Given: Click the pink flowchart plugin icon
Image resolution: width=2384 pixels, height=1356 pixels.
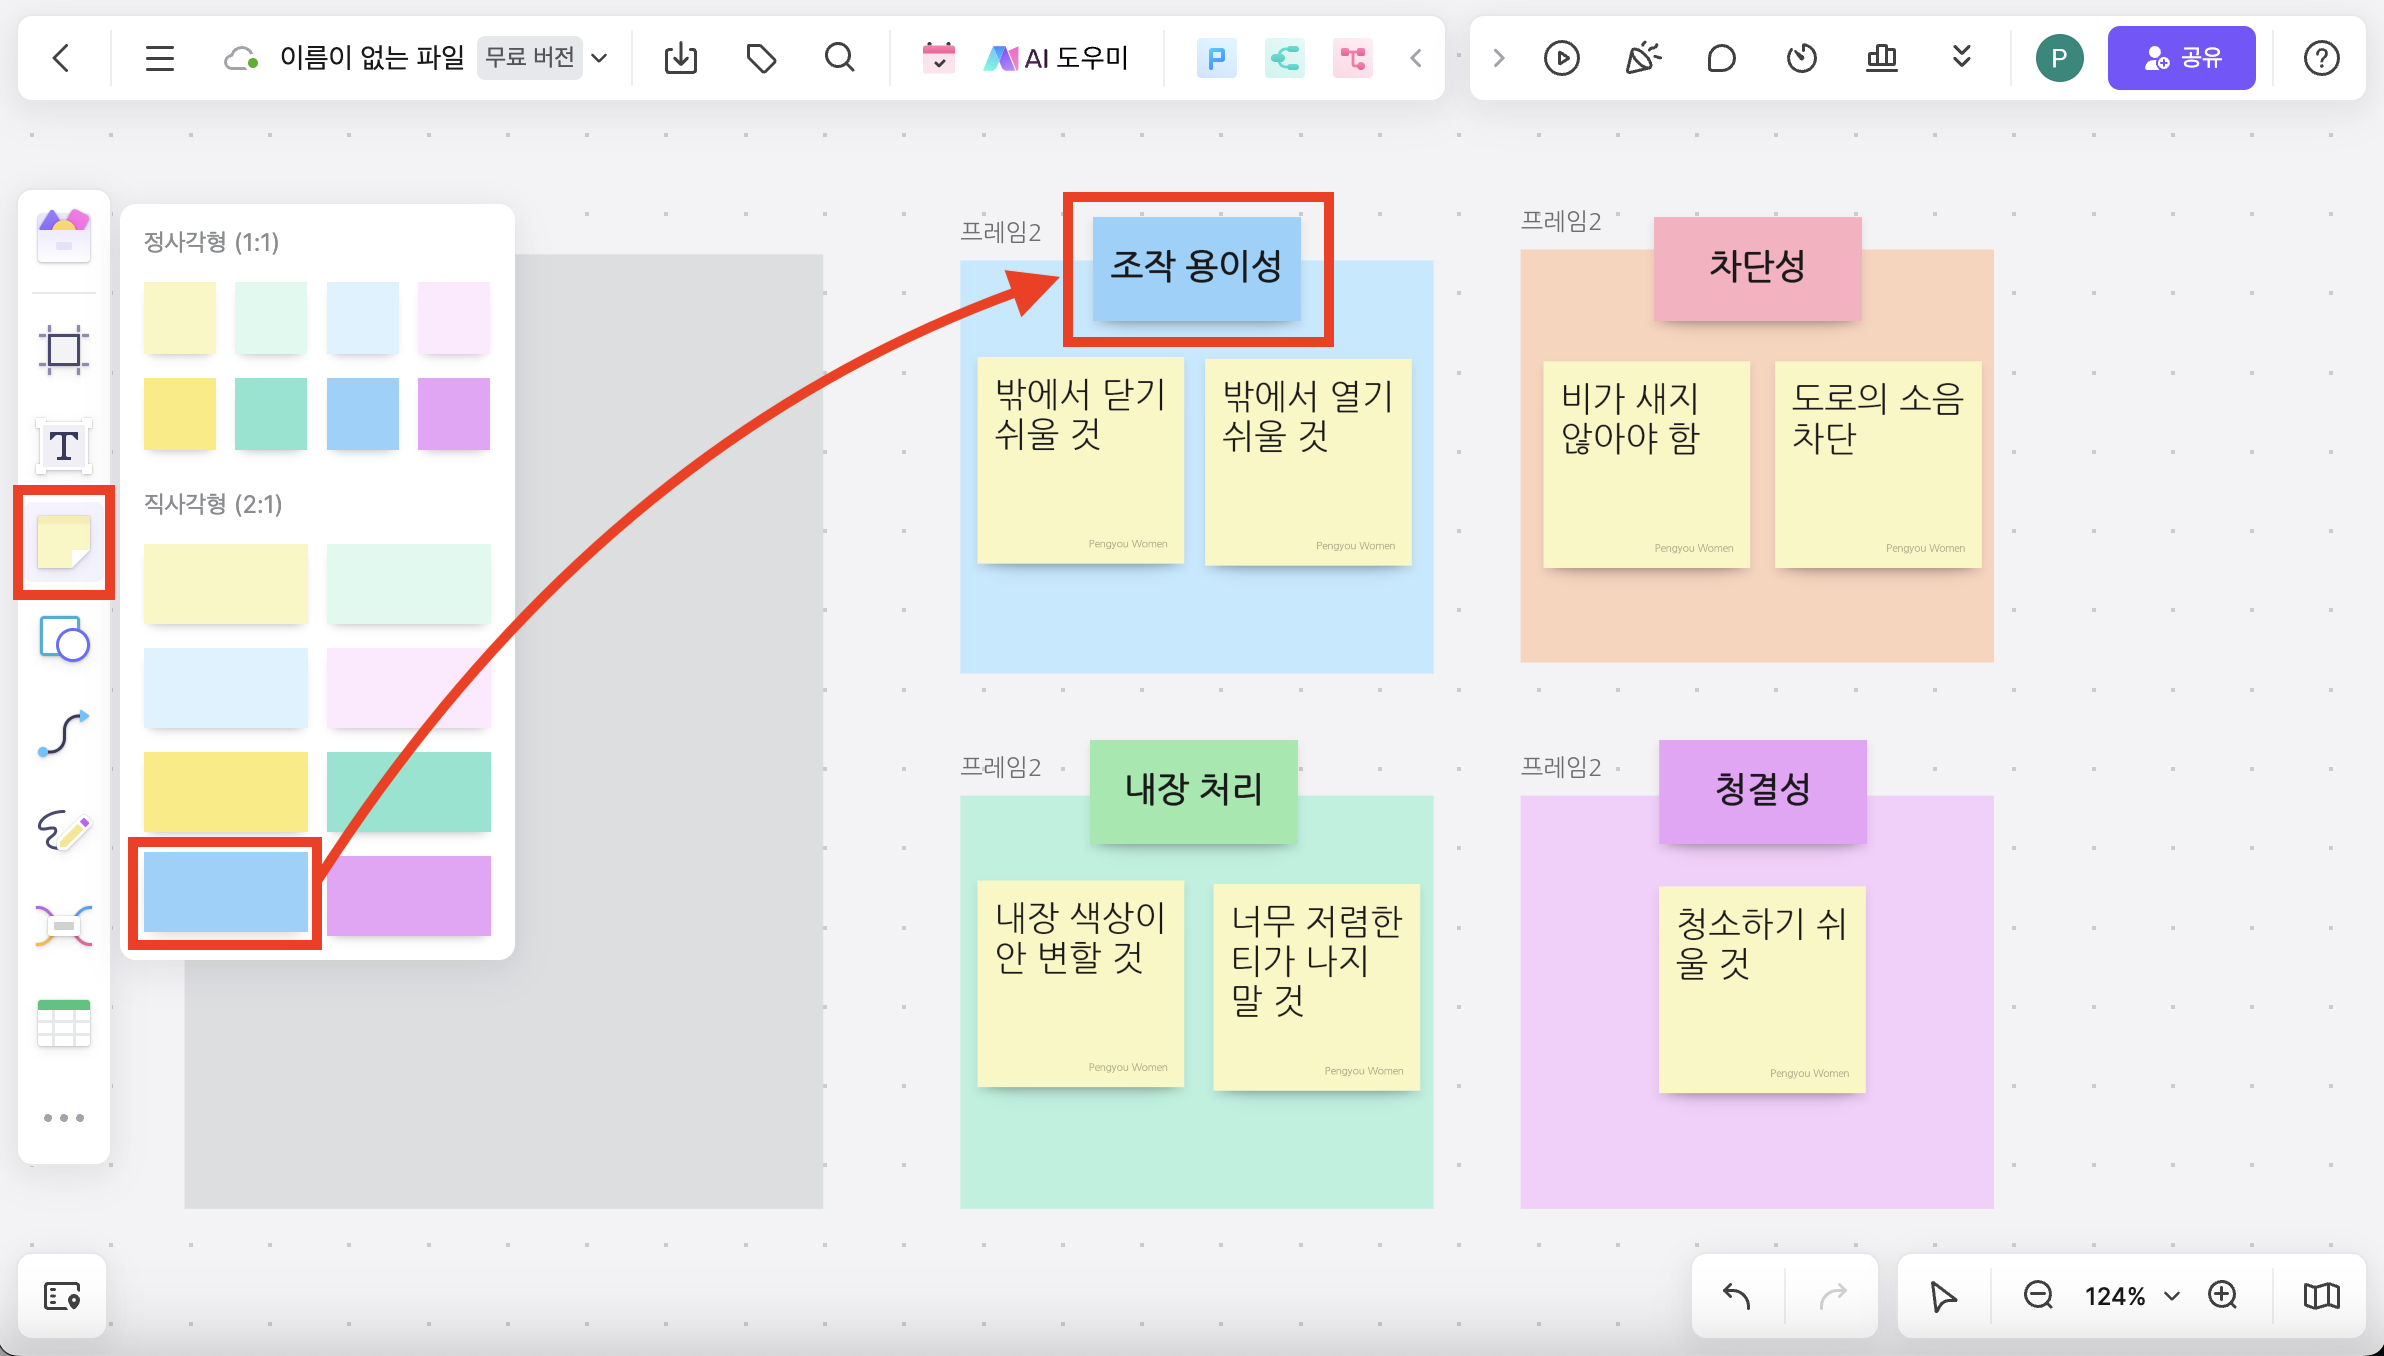Looking at the screenshot, I should (x=1352, y=59).
